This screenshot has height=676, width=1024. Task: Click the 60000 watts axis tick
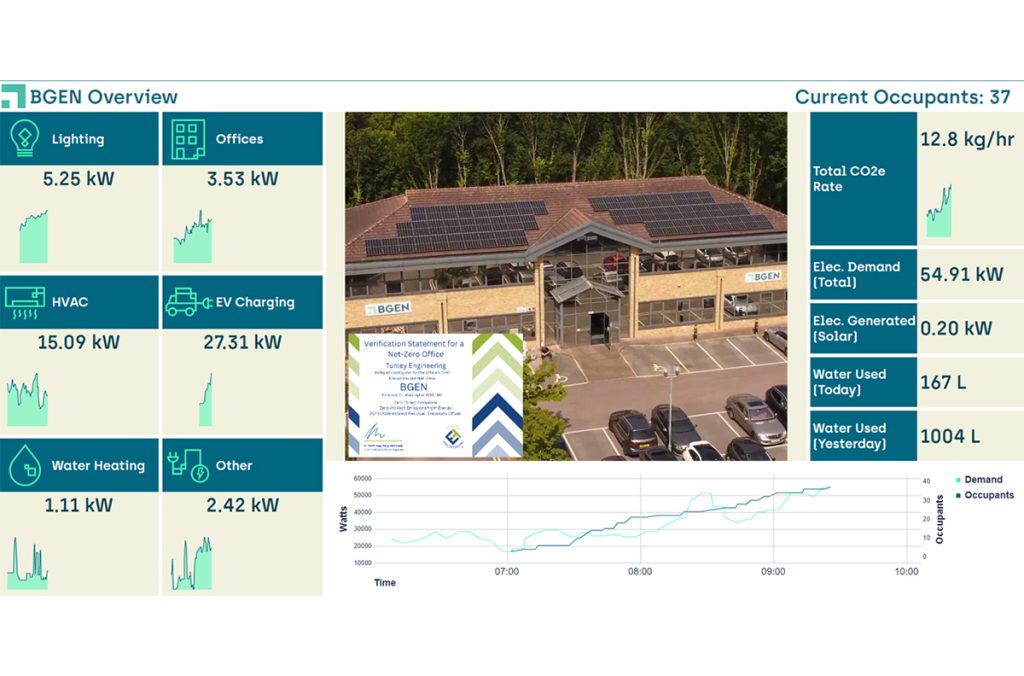pyautogui.click(x=362, y=479)
